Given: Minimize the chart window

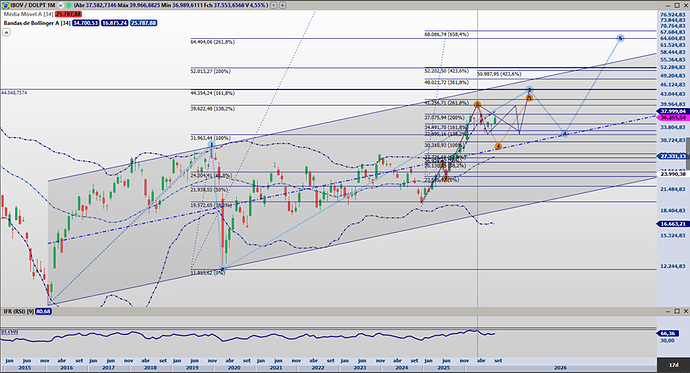Looking at the screenshot, I should point(668,5).
